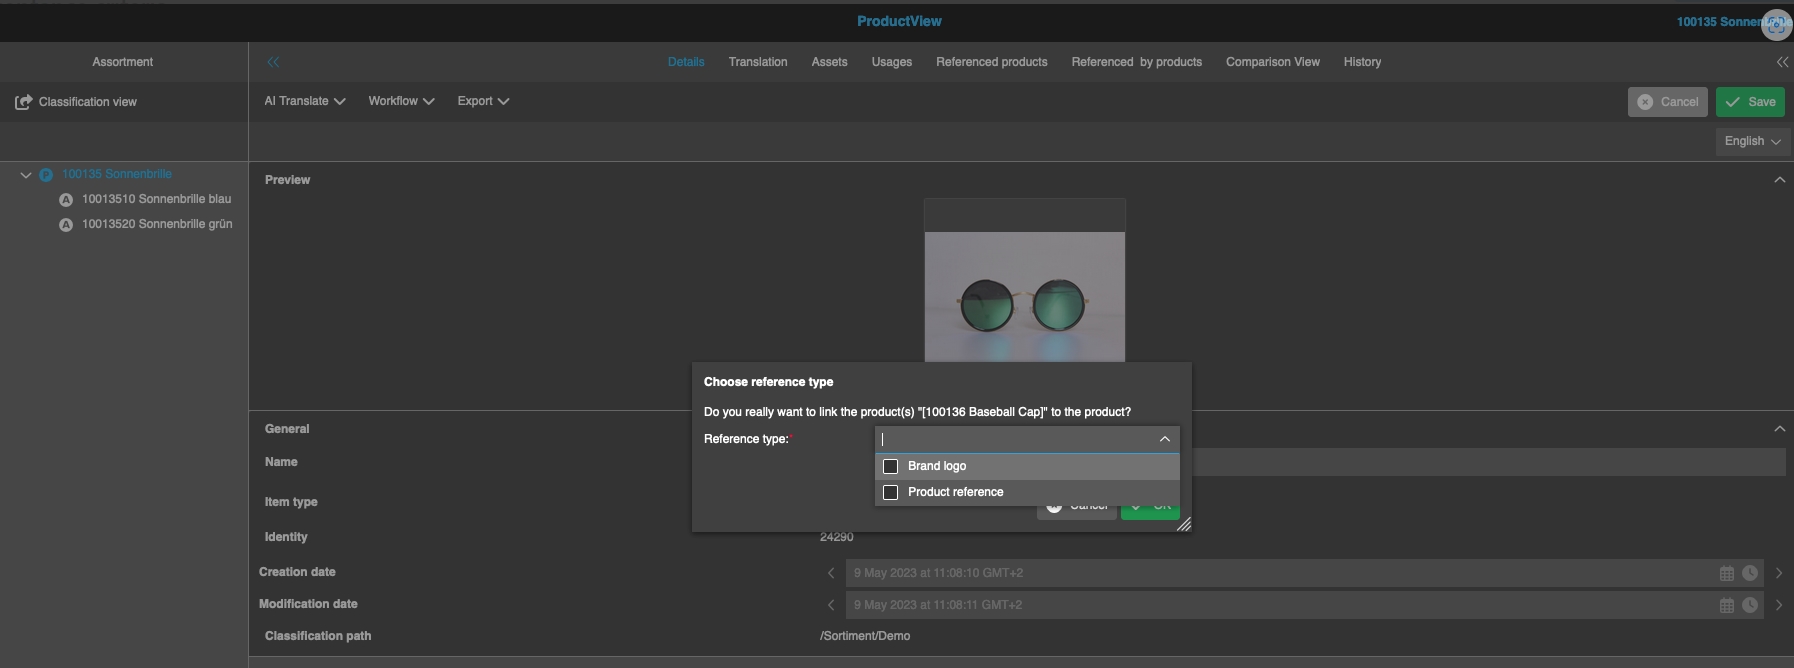Collapse left panel with double-chevron icon
This screenshot has width=1794, height=668.
(273, 62)
